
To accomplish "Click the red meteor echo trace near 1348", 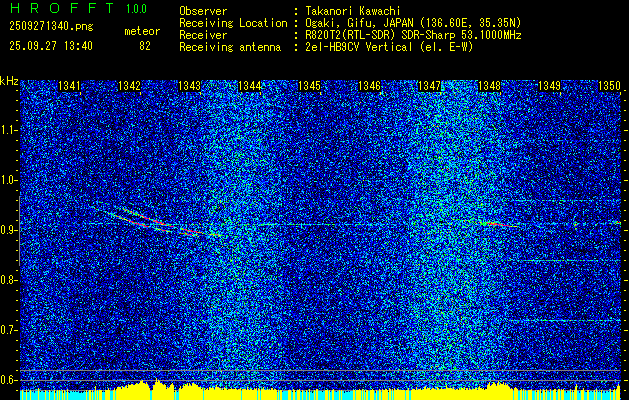I will [497, 223].
